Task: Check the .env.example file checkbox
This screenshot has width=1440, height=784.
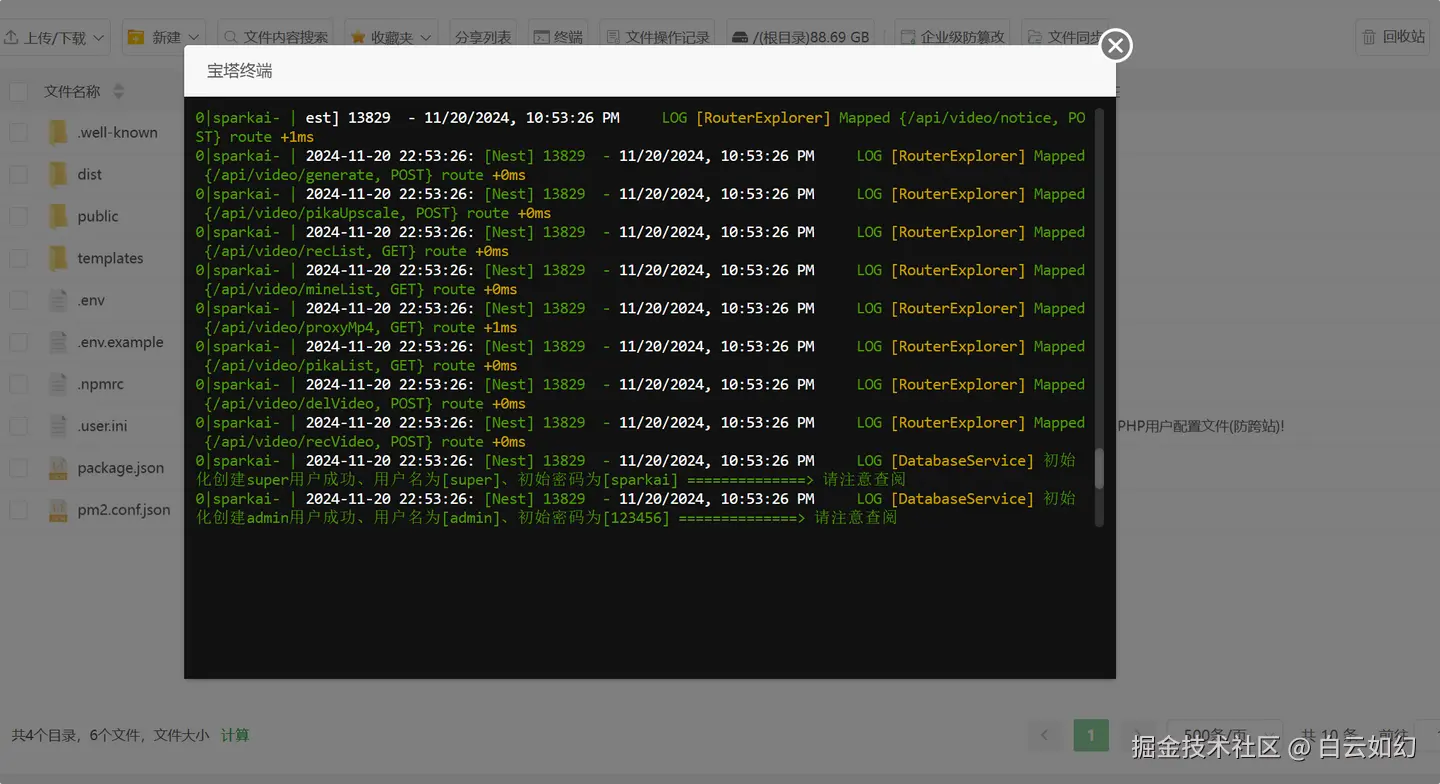Action: 18,342
